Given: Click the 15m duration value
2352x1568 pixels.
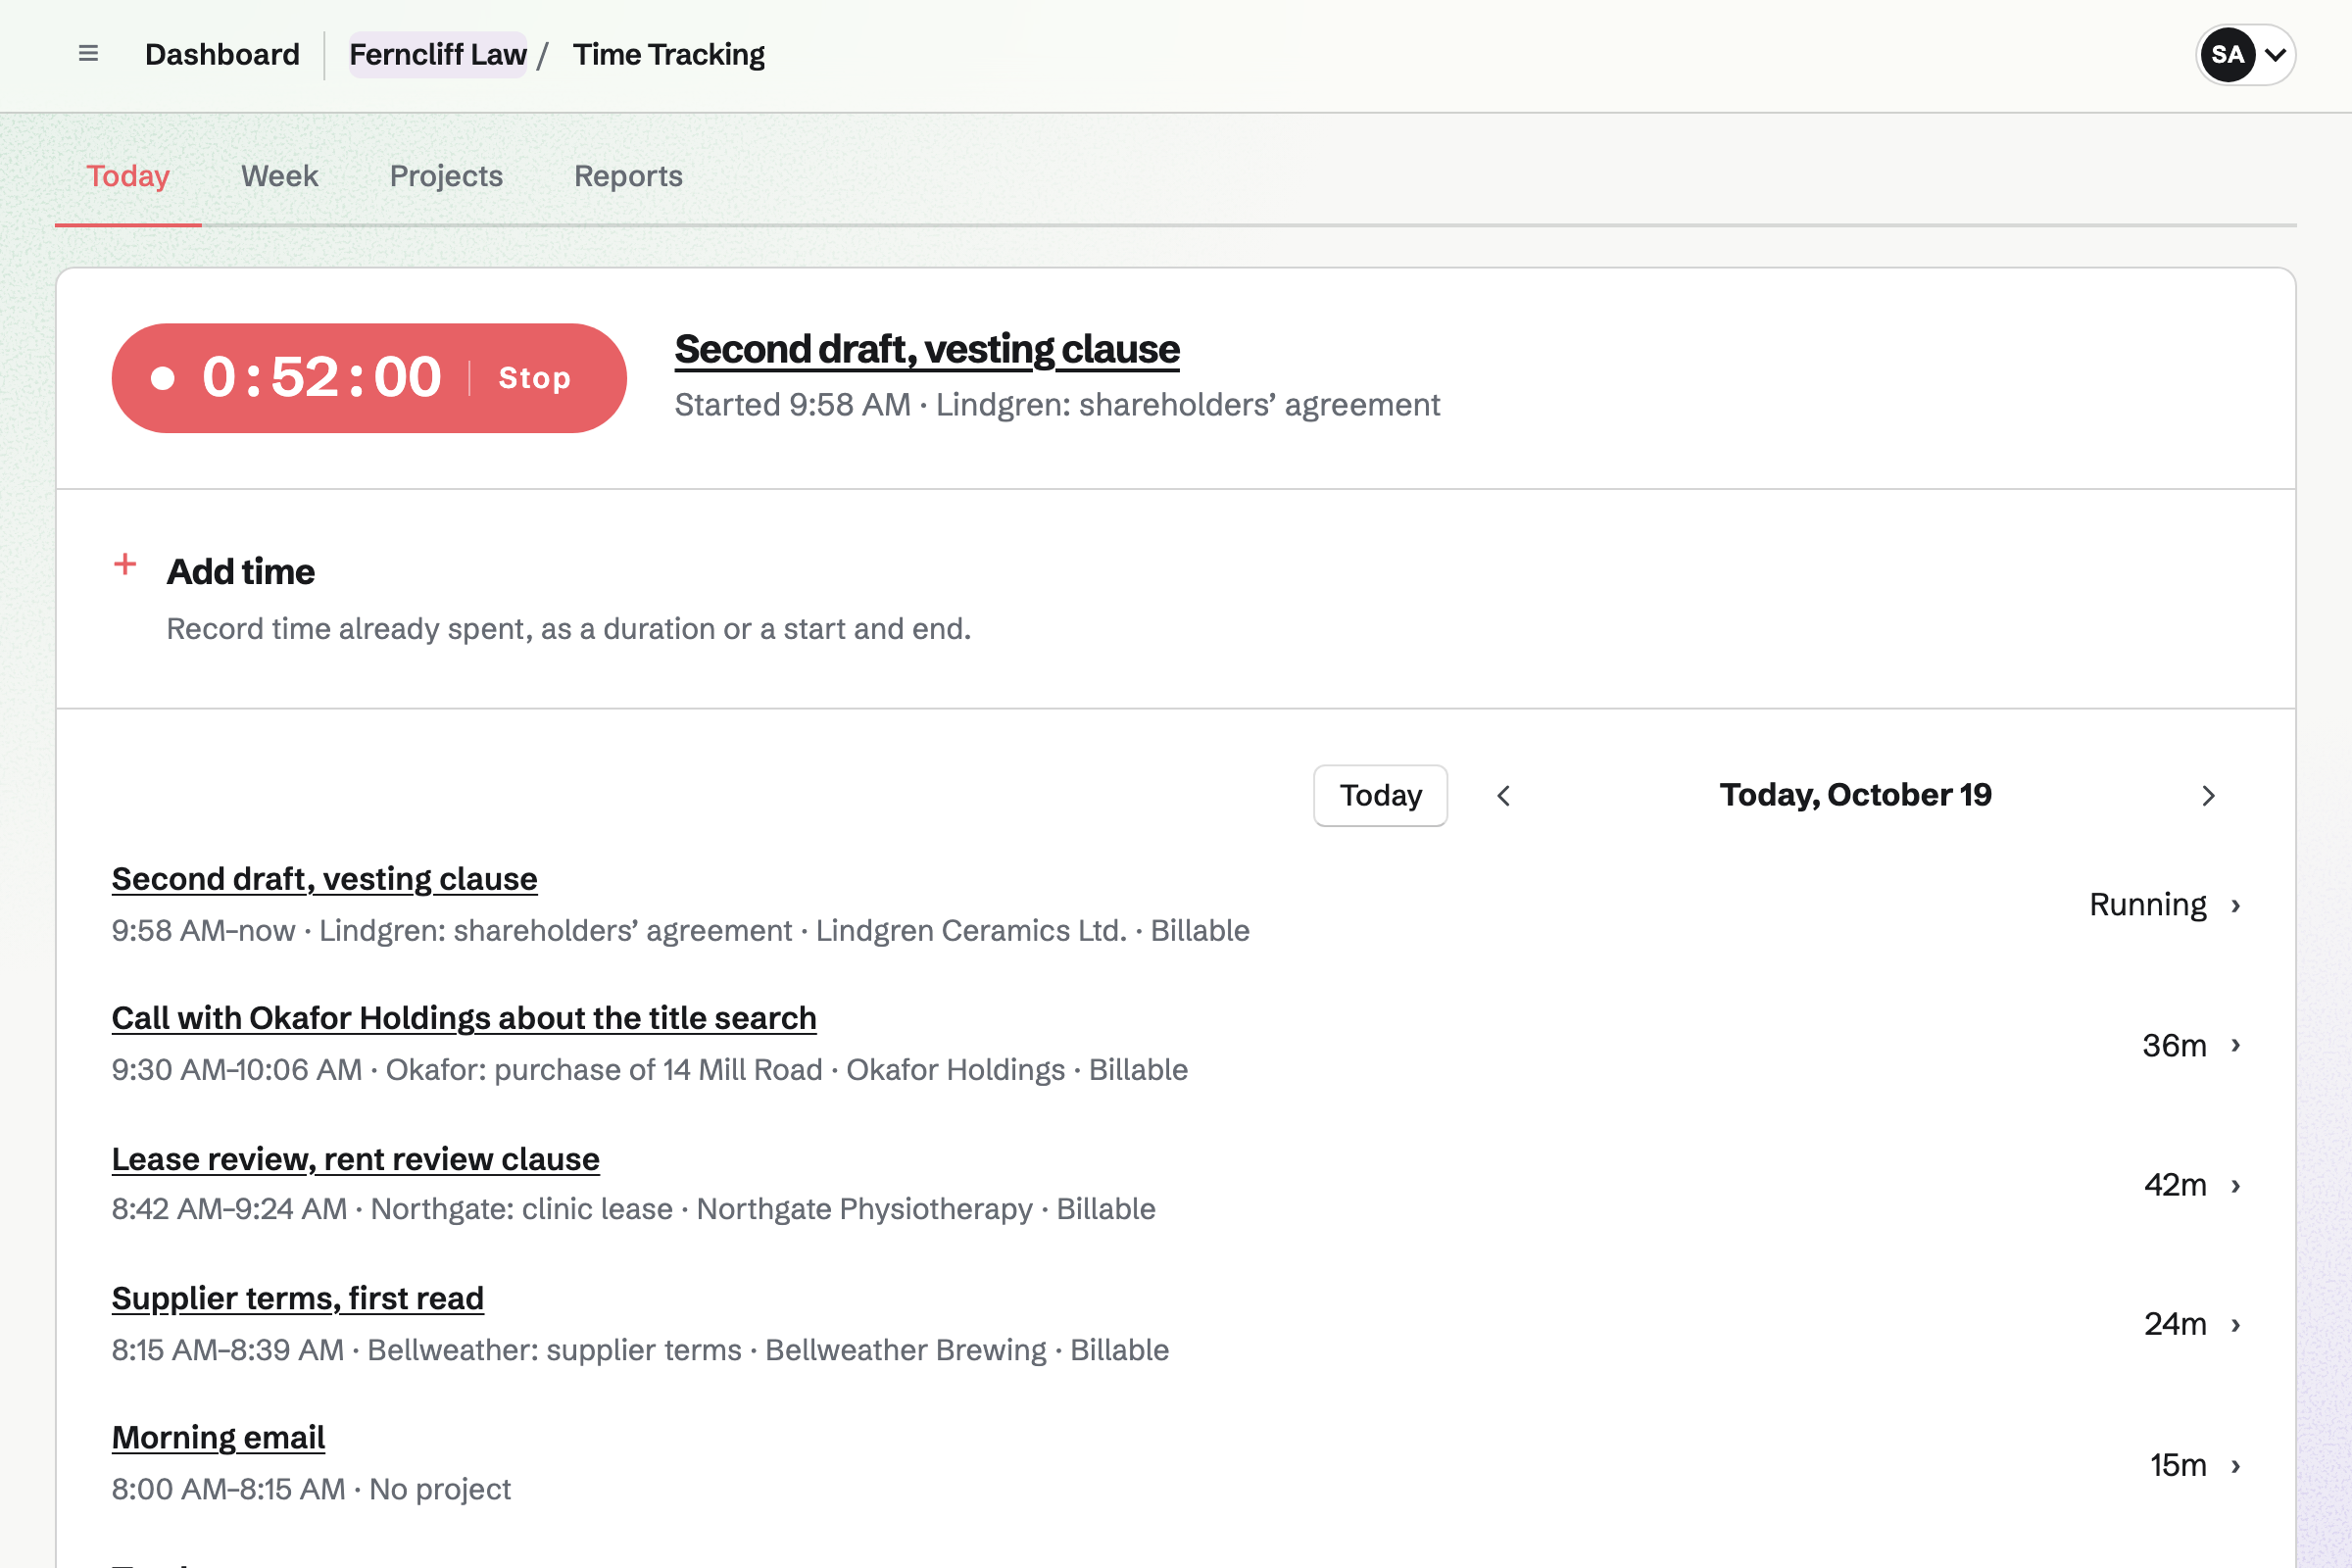Looking at the screenshot, I should (x=2177, y=1466).
